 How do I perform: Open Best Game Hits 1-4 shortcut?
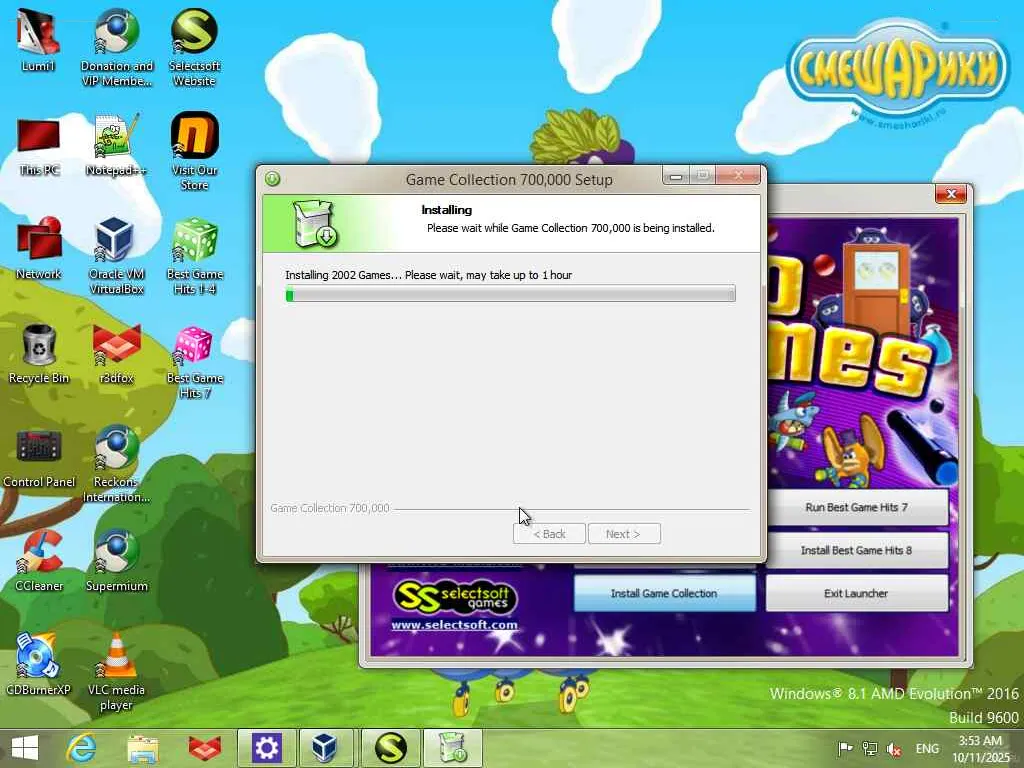pyautogui.click(x=194, y=256)
